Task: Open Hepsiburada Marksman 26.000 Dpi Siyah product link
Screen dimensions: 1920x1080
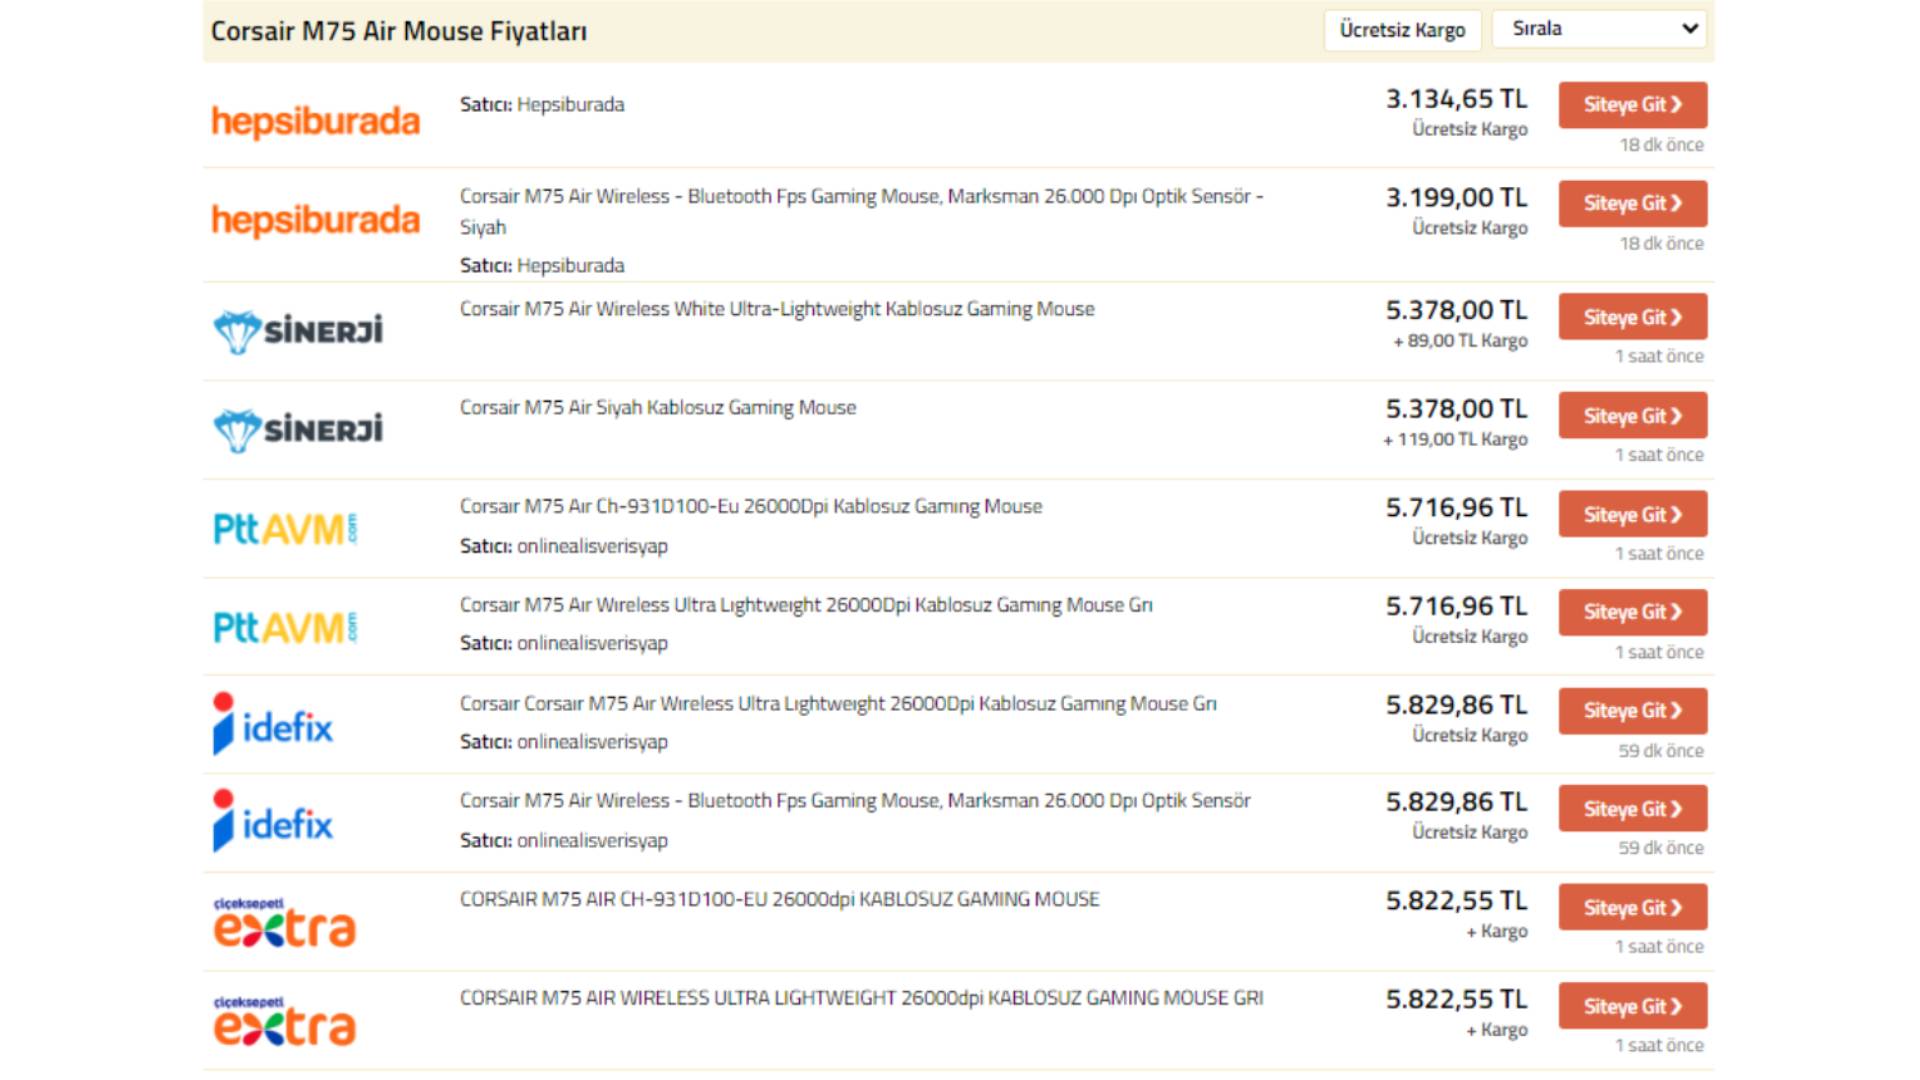Action: (x=860, y=198)
